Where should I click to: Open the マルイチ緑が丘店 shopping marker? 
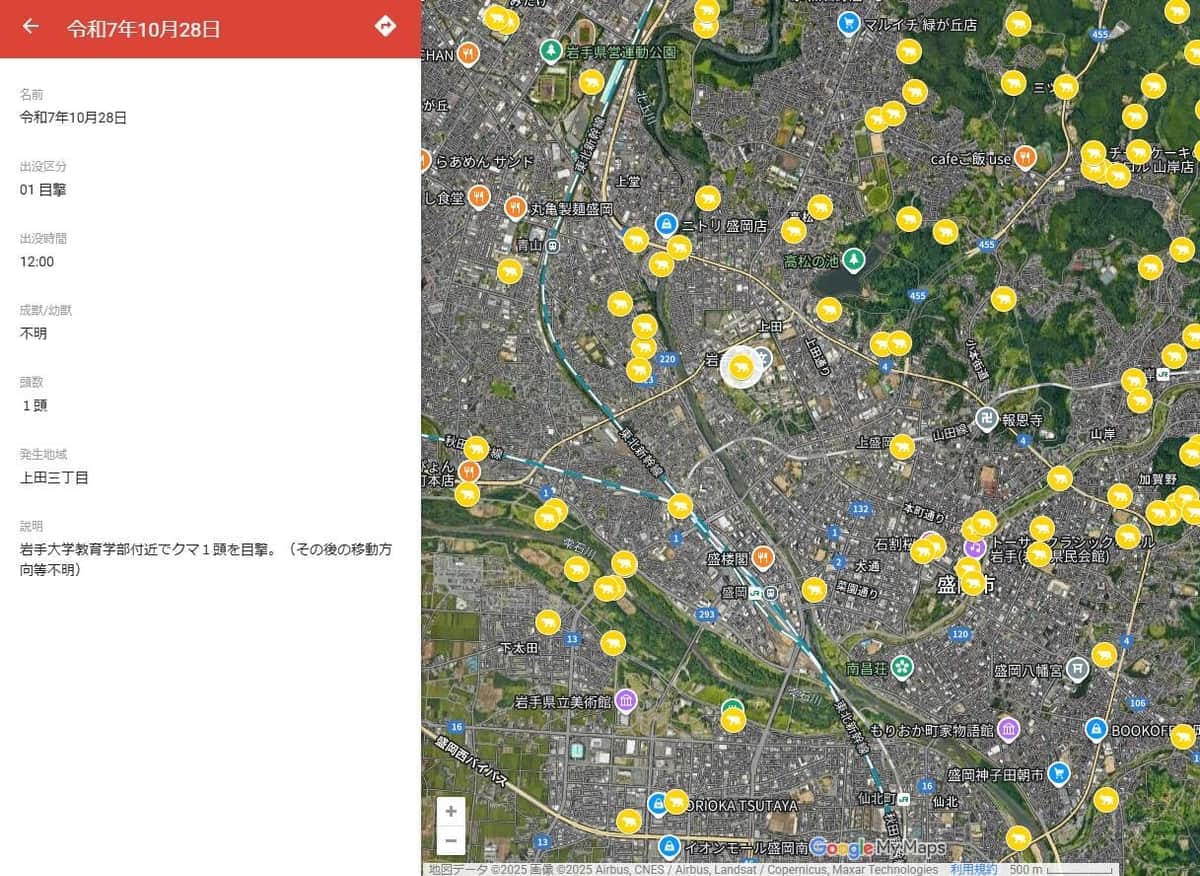(848, 24)
